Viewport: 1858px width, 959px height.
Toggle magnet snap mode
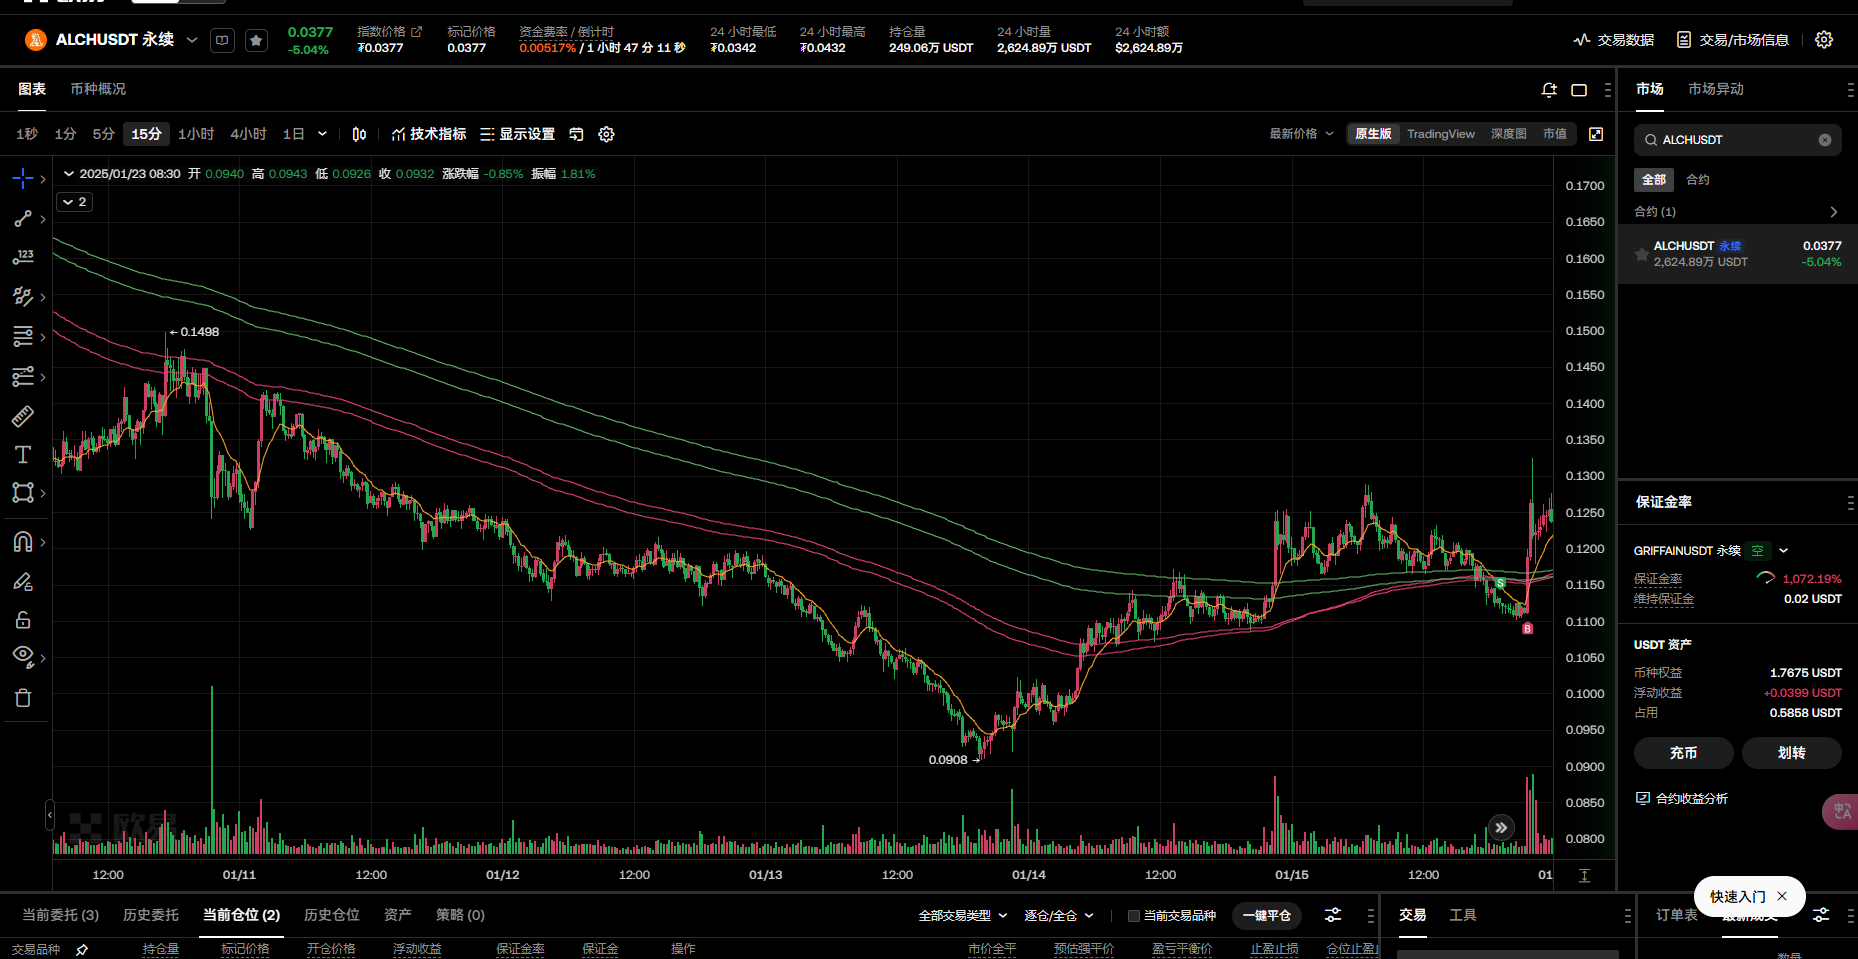click(x=22, y=541)
